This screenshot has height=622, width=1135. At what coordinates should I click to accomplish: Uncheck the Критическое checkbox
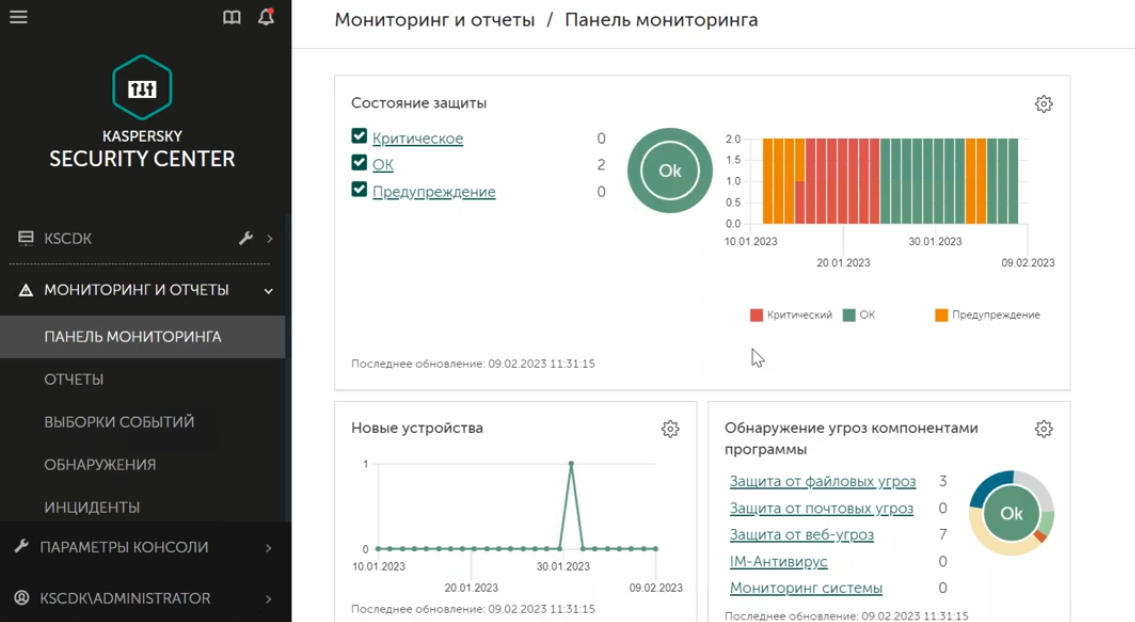(x=359, y=135)
